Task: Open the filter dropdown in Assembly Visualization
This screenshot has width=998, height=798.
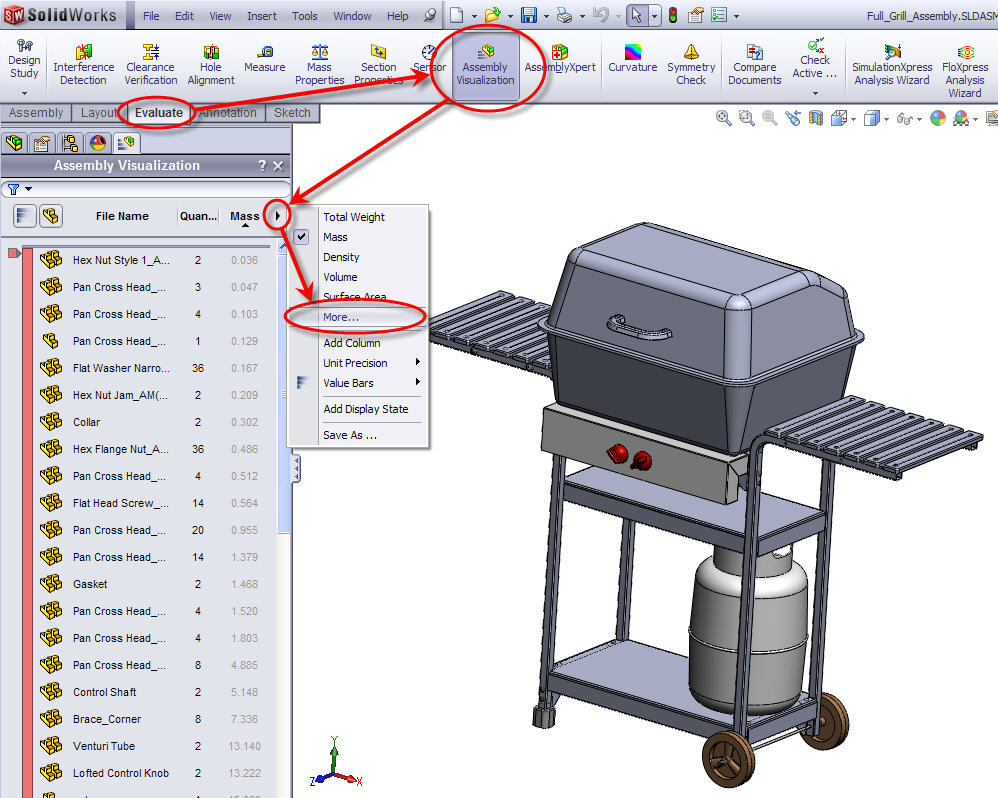Action: point(27,189)
